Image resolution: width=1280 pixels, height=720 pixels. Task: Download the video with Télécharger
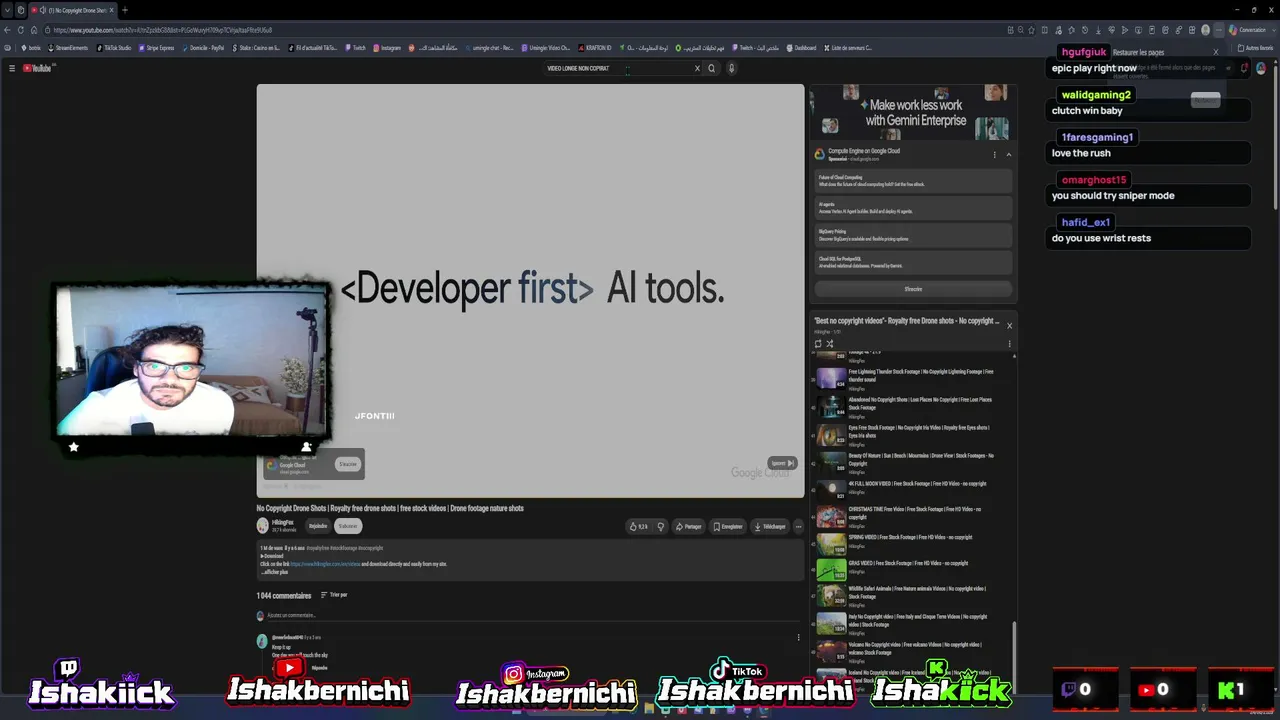tap(770, 526)
